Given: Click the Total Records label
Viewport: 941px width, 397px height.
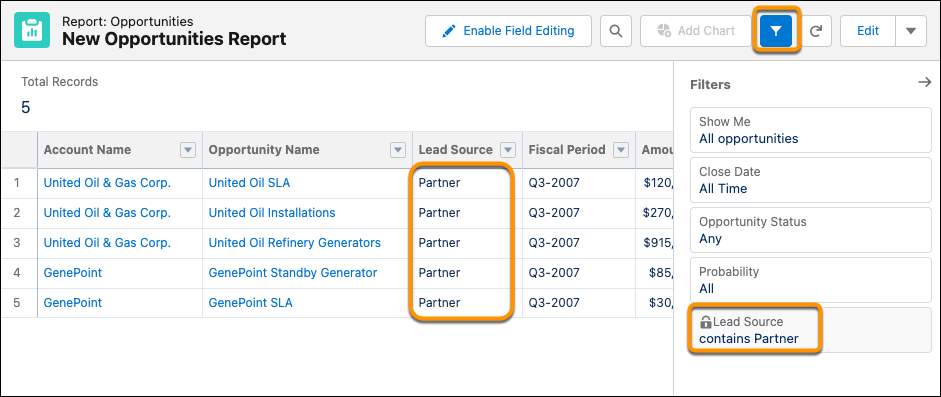Looking at the screenshot, I should 59,82.
